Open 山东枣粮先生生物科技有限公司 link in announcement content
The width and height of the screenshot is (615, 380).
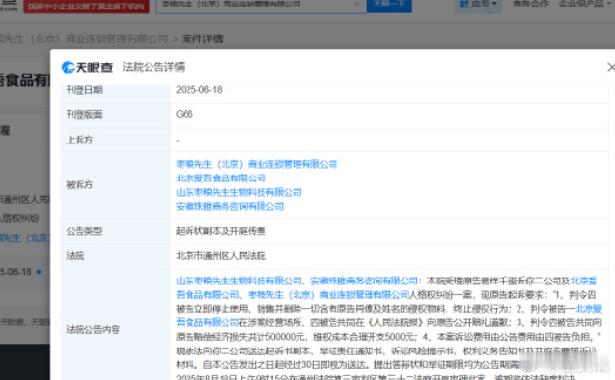coord(239,281)
